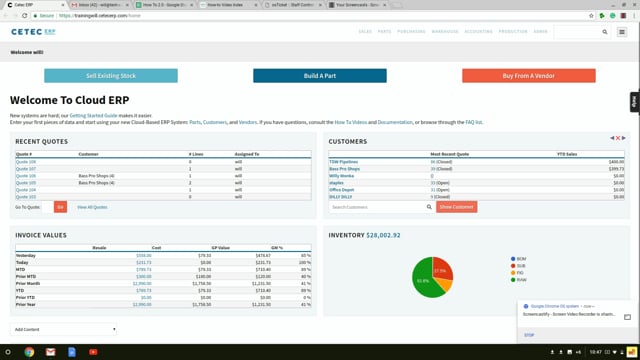Open Quote 108 in Recent Quotes

(26, 162)
